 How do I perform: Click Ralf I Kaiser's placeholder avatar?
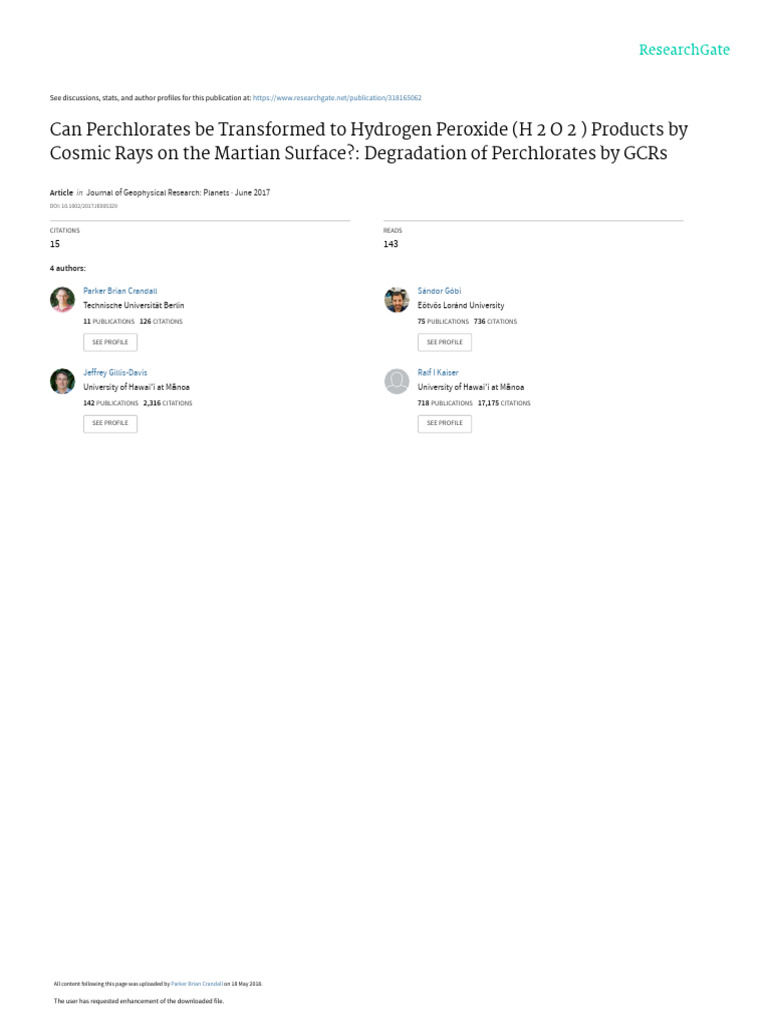coord(397,381)
